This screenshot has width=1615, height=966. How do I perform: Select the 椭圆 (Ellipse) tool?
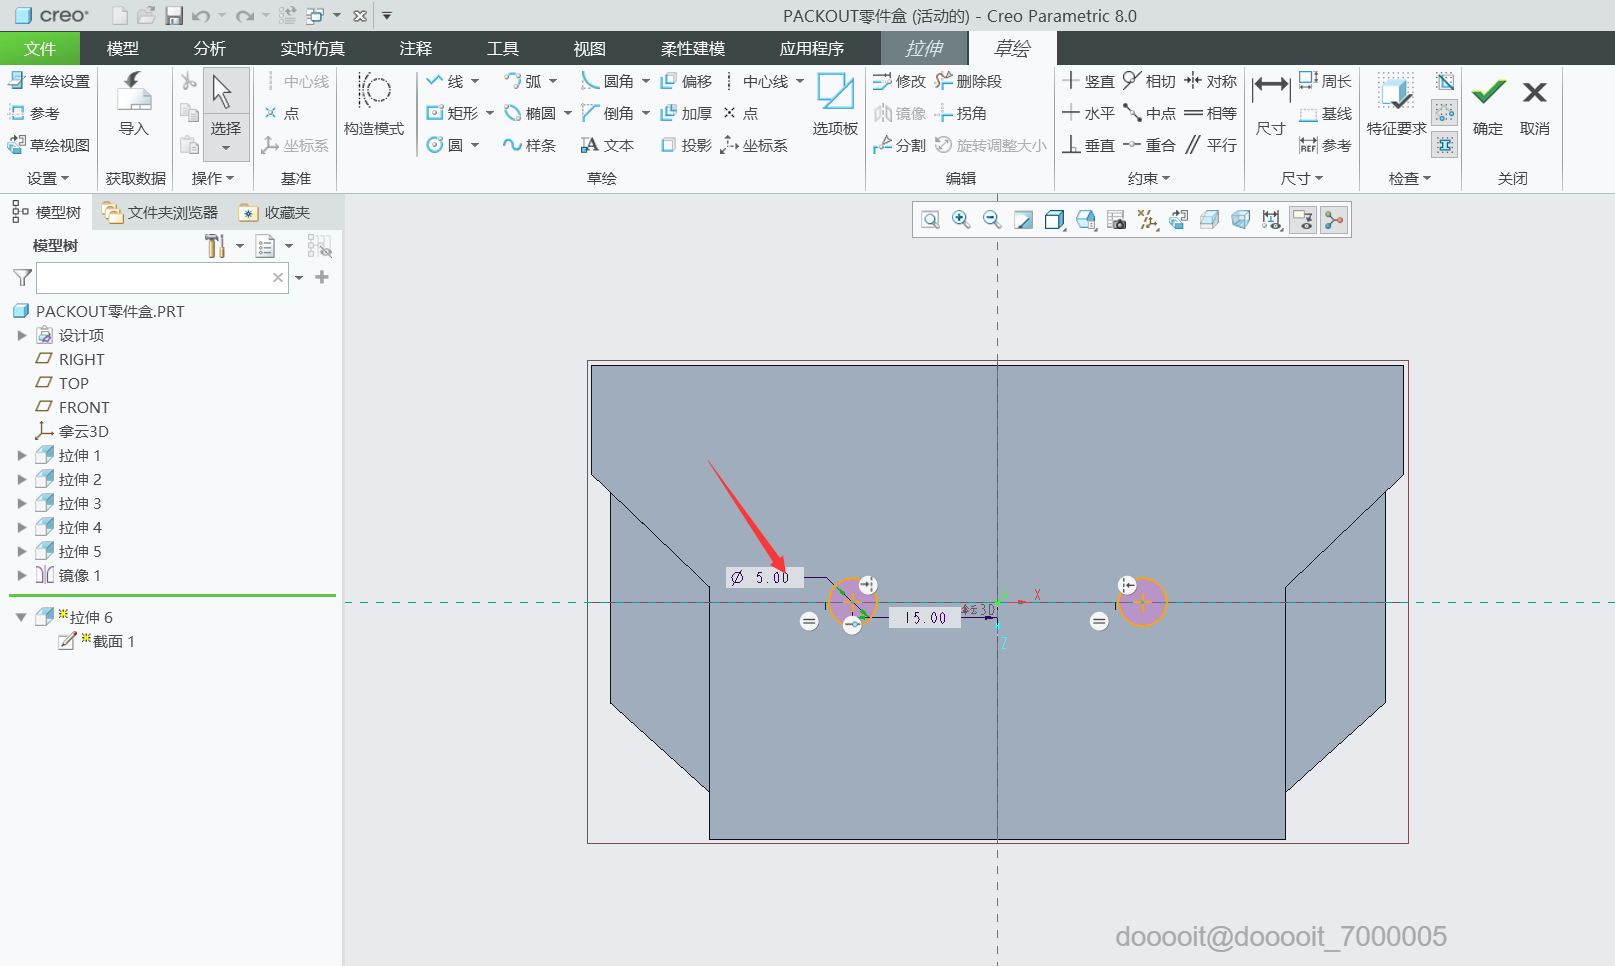click(x=530, y=113)
